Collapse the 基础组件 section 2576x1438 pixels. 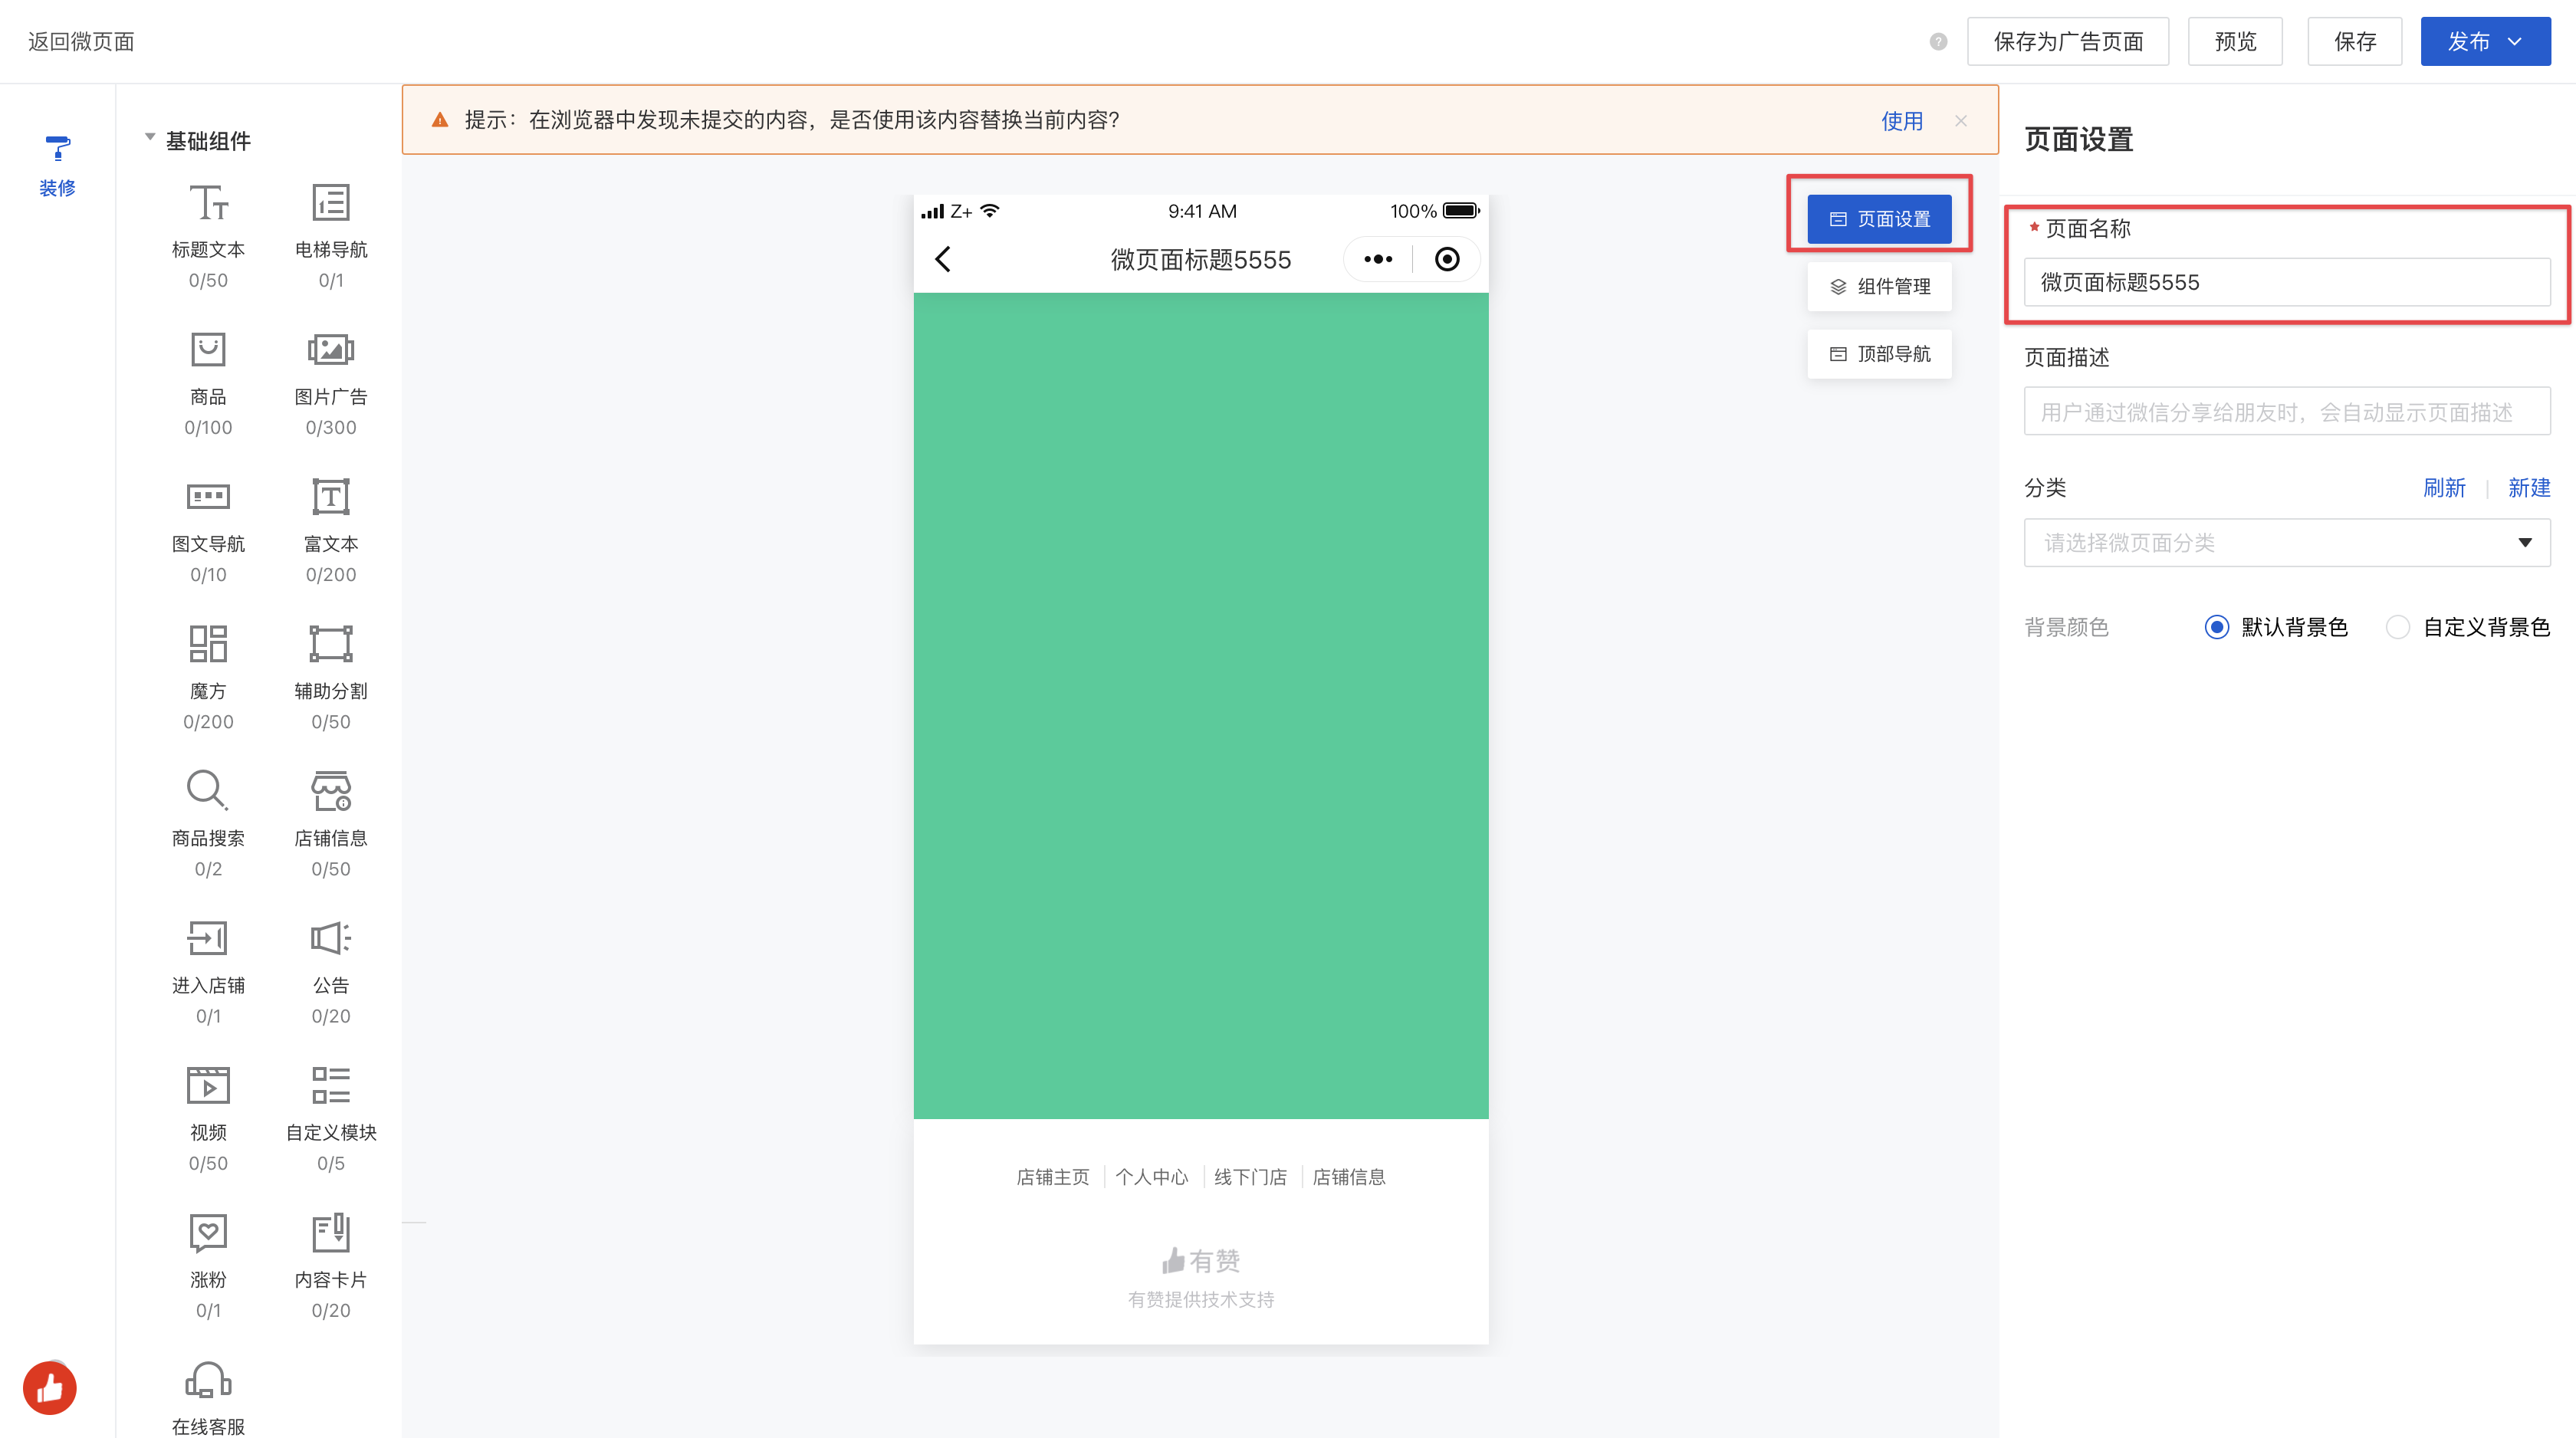click(150, 138)
